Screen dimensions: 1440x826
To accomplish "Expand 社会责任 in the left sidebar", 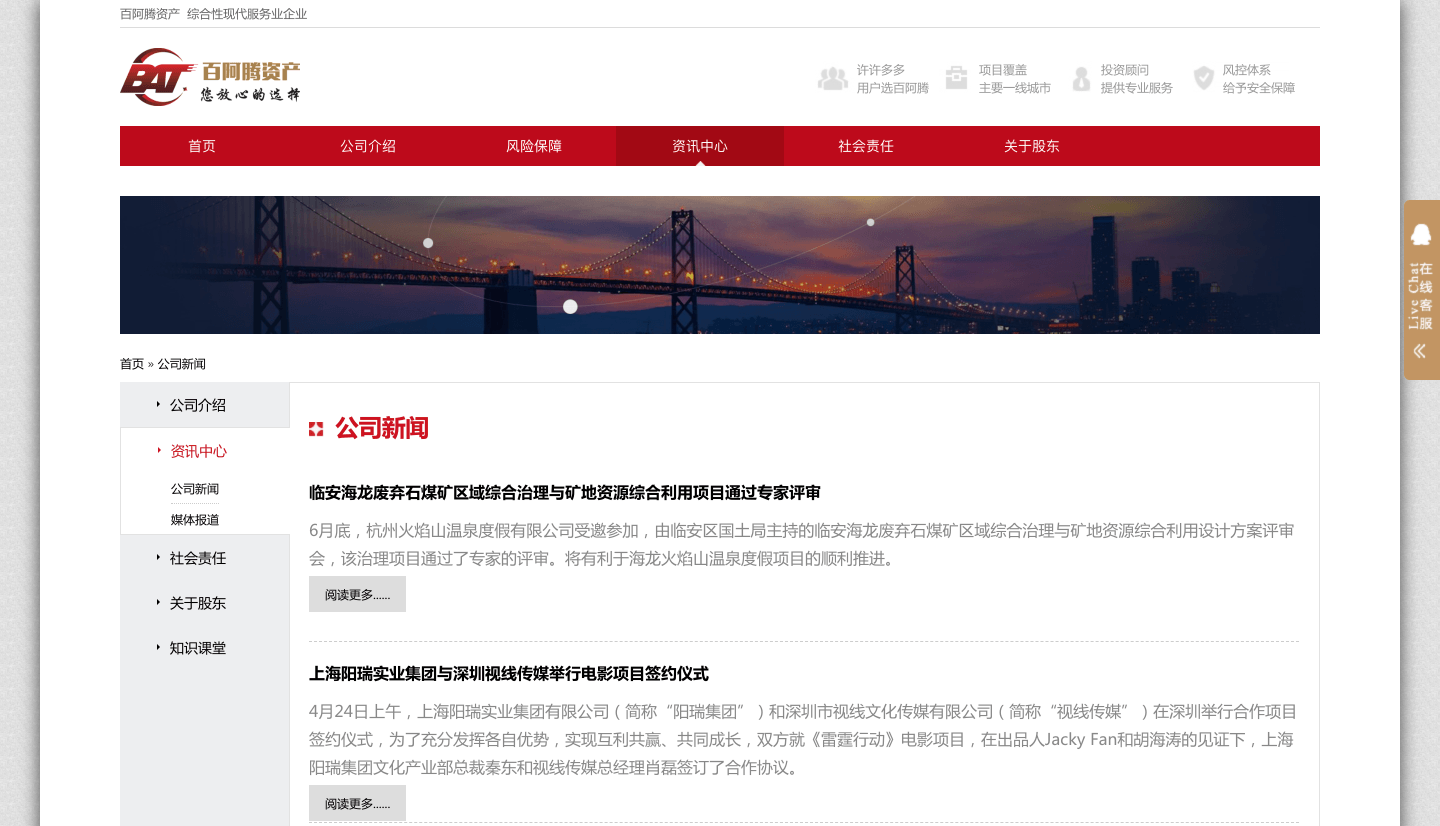I will pos(198,558).
